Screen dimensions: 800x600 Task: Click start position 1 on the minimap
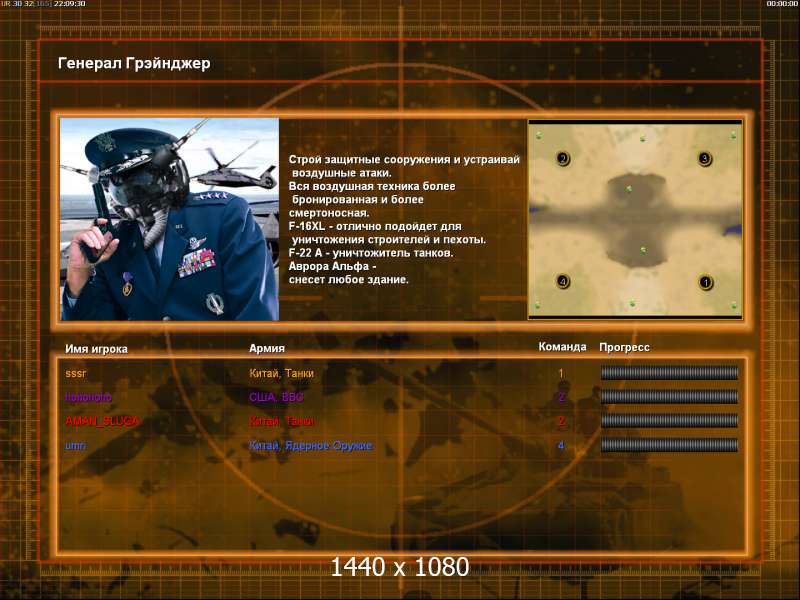point(706,282)
